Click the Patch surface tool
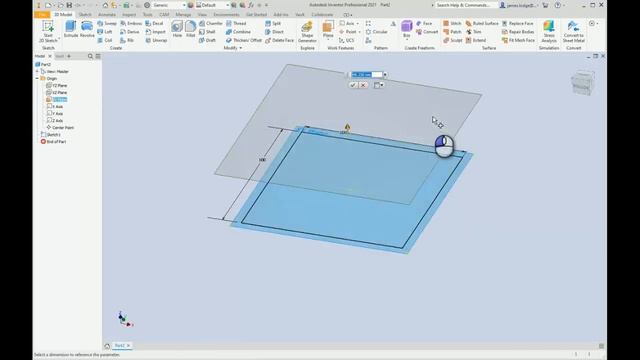640x360 pixels. (452, 32)
